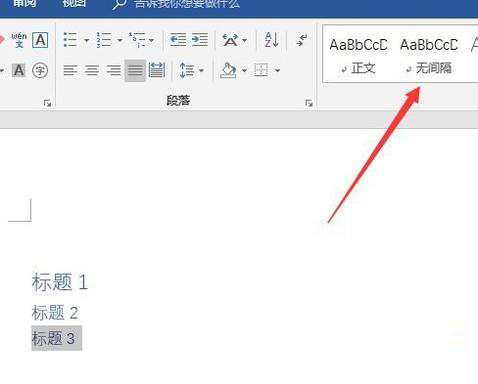This screenshot has height=384, width=478.
Task: Click the bullet list icon
Action: [70, 40]
